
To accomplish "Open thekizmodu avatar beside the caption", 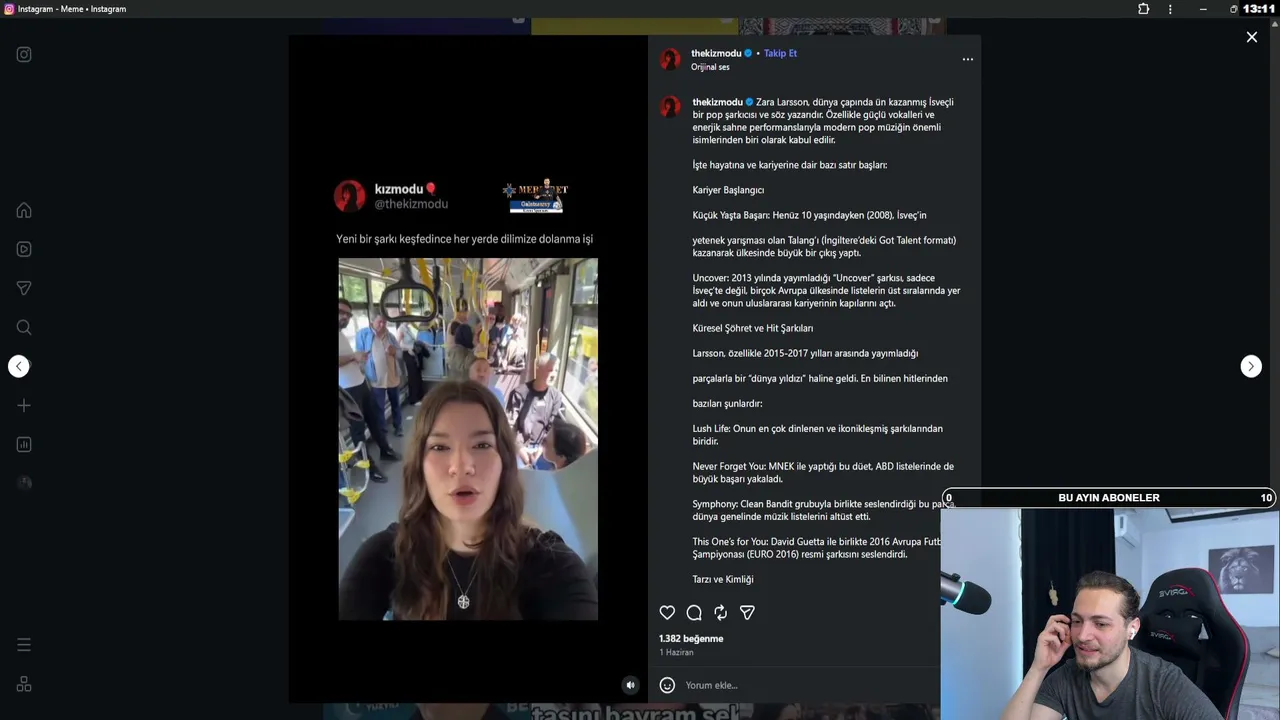I will pos(670,107).
